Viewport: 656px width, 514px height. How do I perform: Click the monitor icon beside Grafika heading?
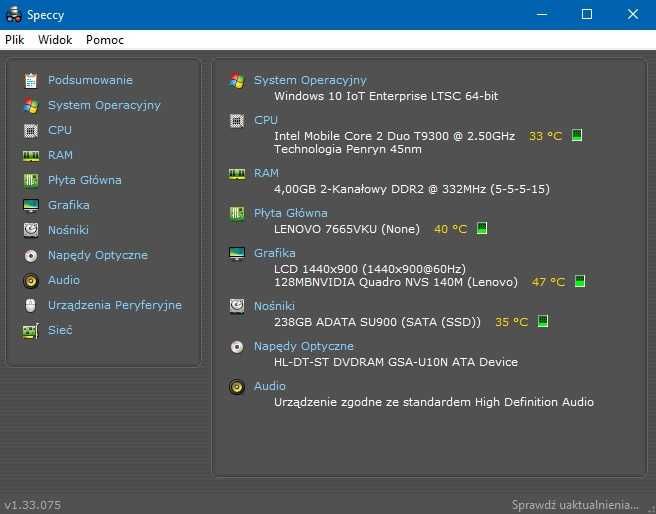(x=237, y=253)
